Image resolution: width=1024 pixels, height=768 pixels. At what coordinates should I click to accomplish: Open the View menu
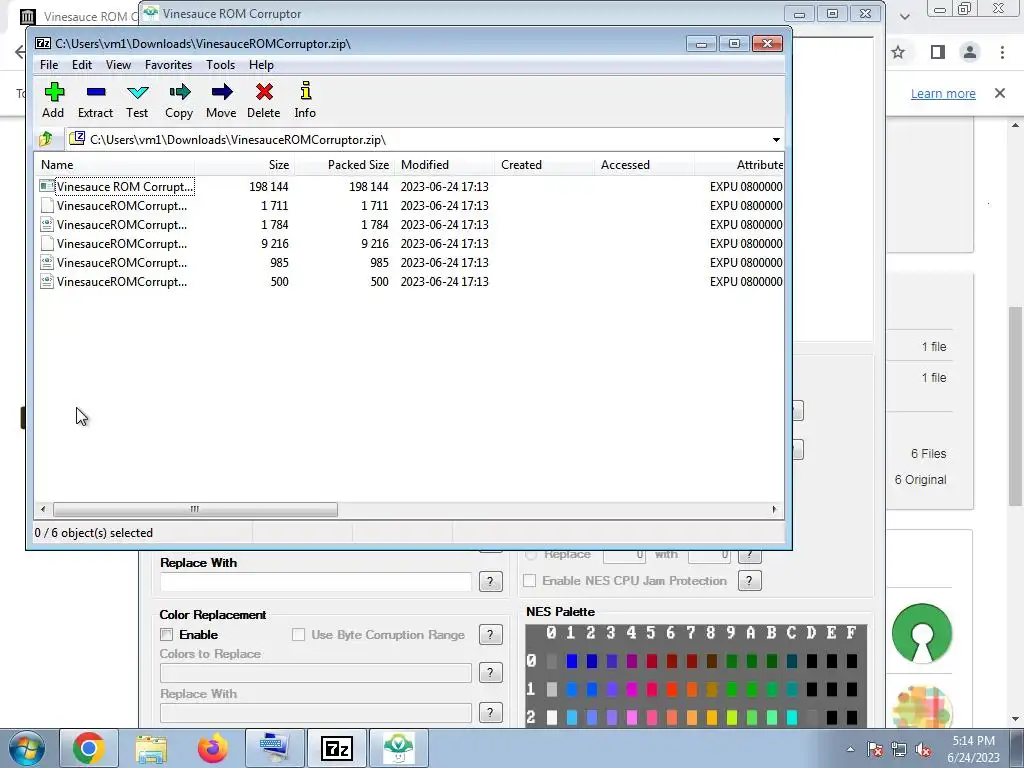point(118,65)
